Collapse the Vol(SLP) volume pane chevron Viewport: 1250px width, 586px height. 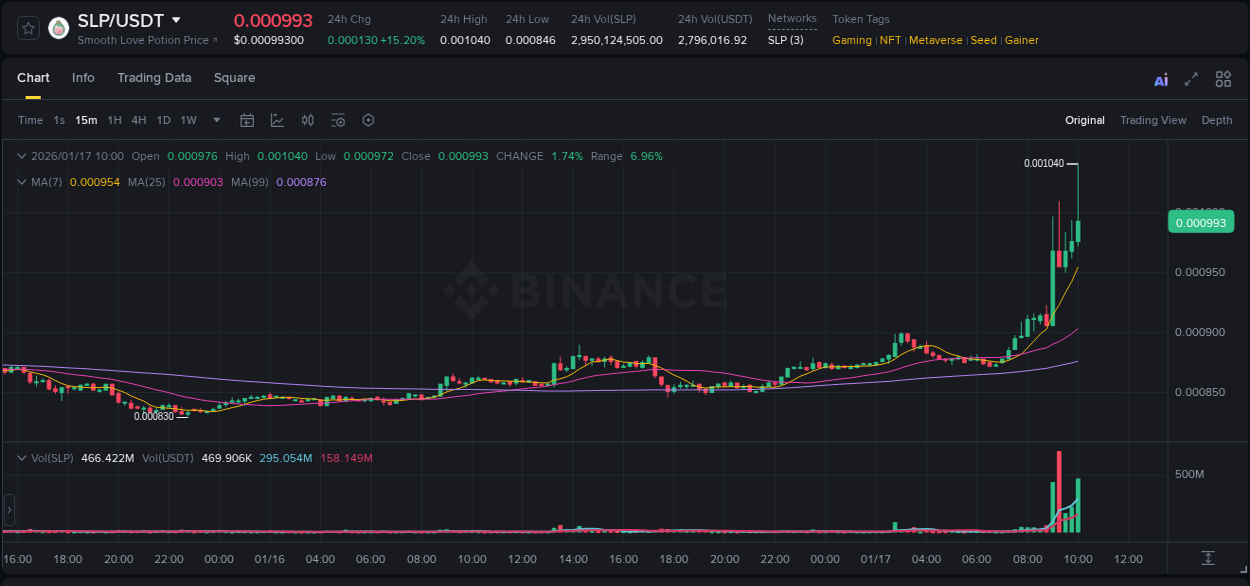(22, 457)
